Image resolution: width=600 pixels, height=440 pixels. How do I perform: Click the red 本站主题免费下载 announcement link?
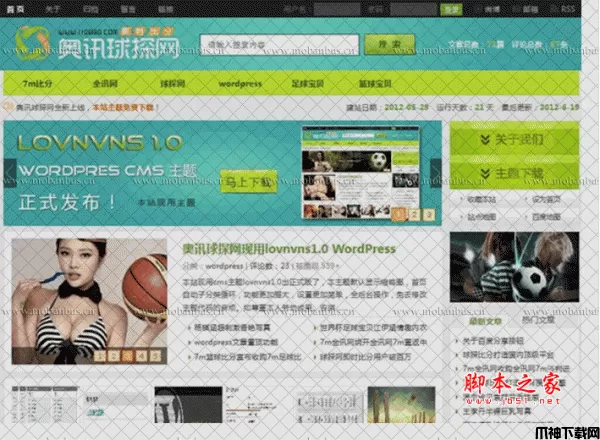click(x=123, y=108)
